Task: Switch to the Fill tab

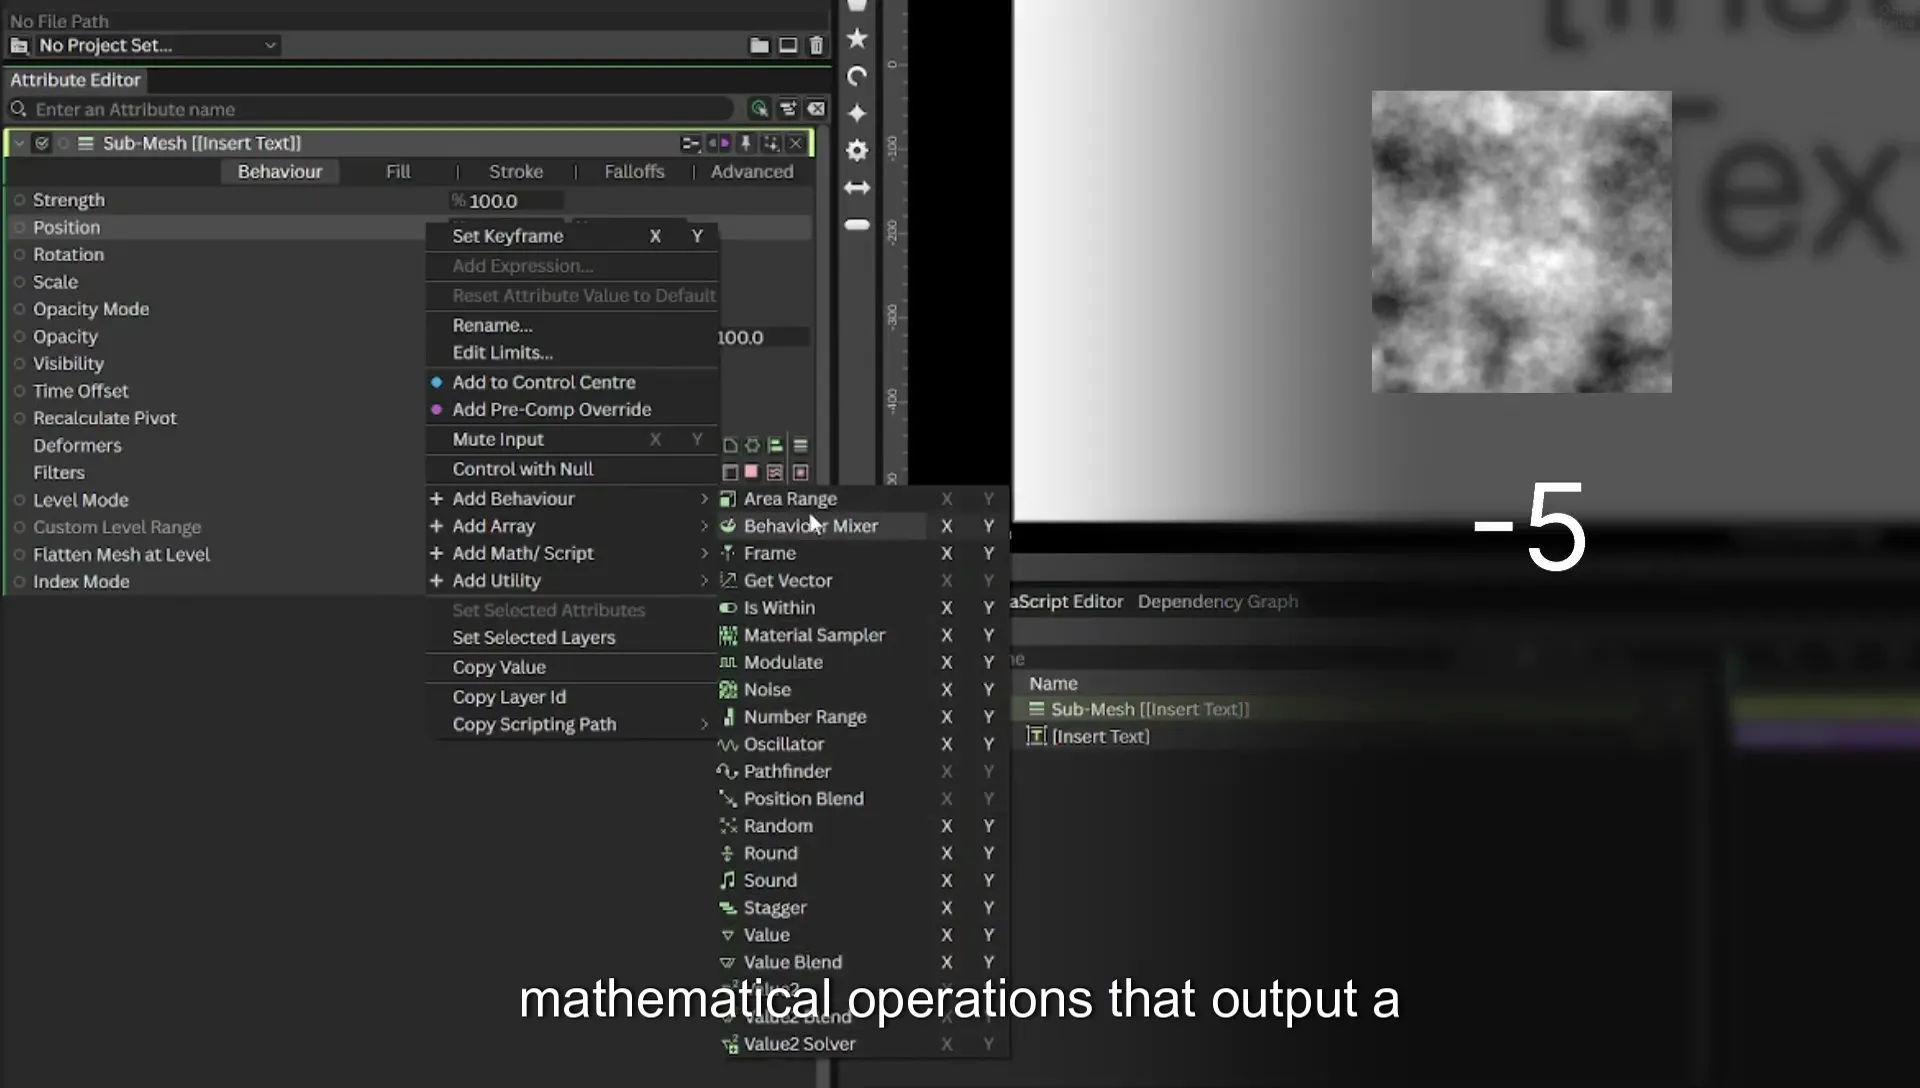Action: tap(398, 171)
